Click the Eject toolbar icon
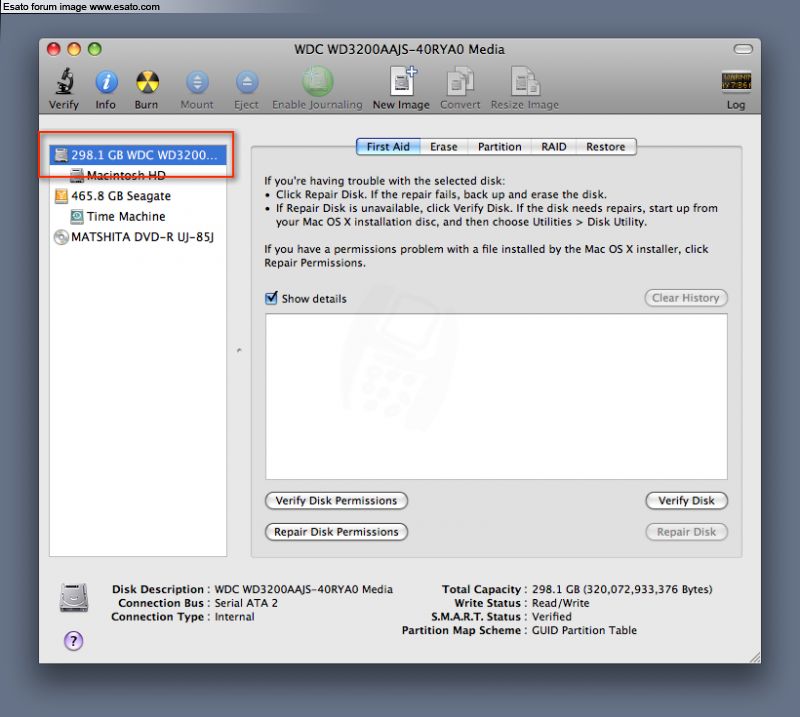This screenshot has width=800, height=717. (247, 82)
